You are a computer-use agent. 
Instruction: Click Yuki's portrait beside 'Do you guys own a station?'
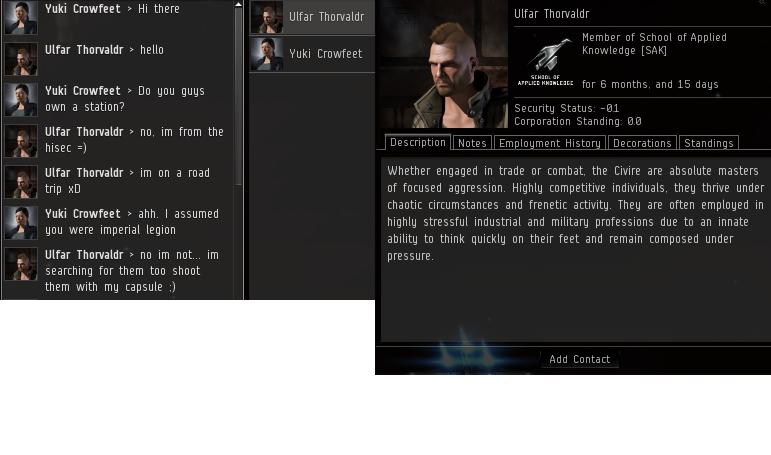(x=20, y=100)
